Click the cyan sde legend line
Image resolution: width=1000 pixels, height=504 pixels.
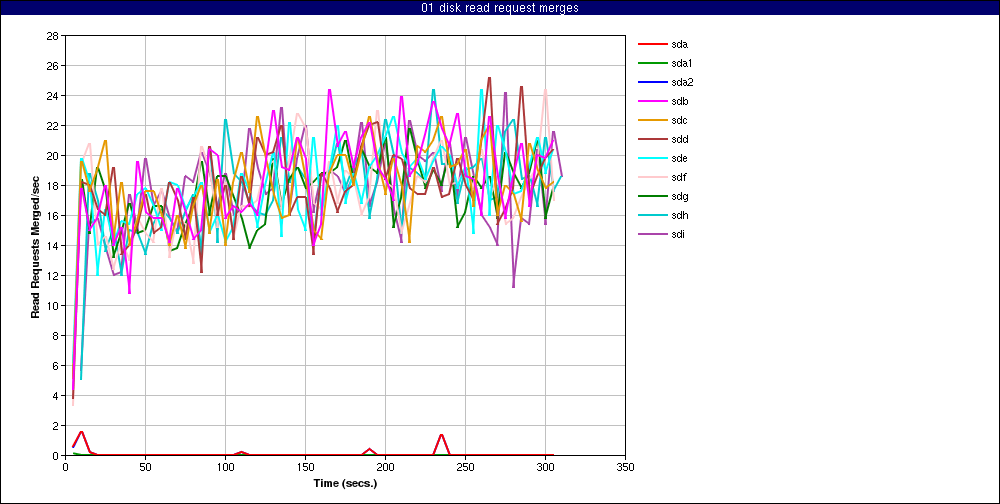point(651,158)
